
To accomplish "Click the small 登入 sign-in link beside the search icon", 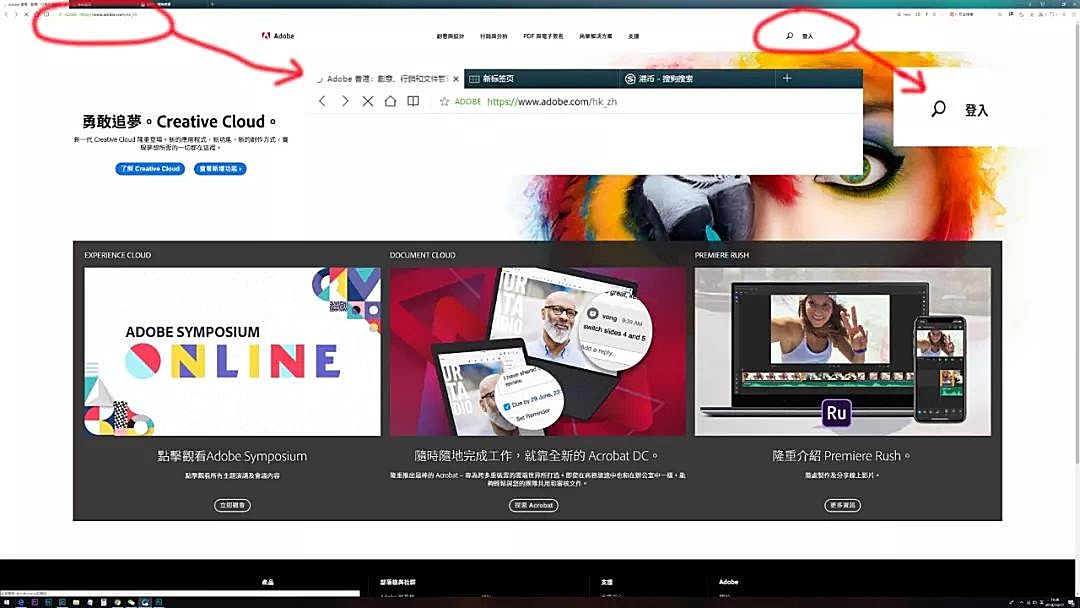I will [x=807, y=36].
